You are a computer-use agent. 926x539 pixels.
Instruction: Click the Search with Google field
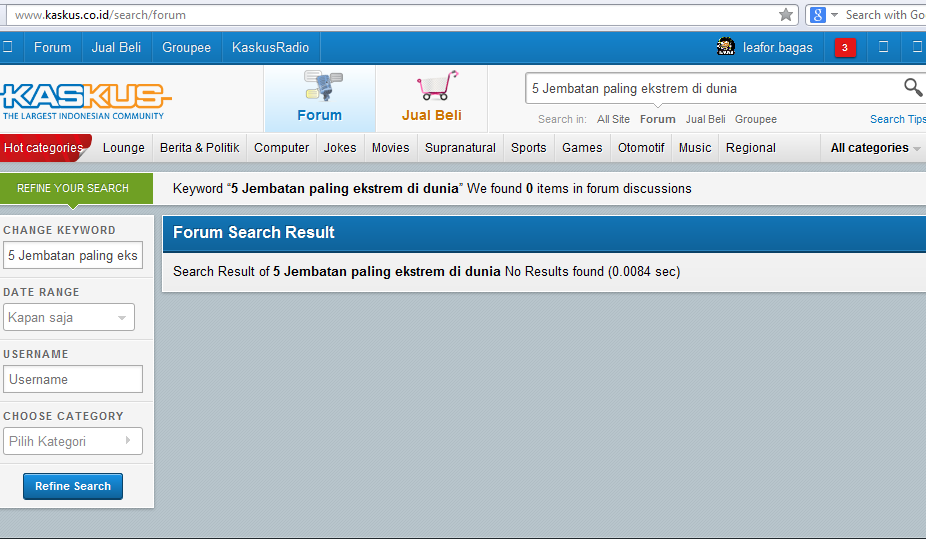[x=885, y=15]
